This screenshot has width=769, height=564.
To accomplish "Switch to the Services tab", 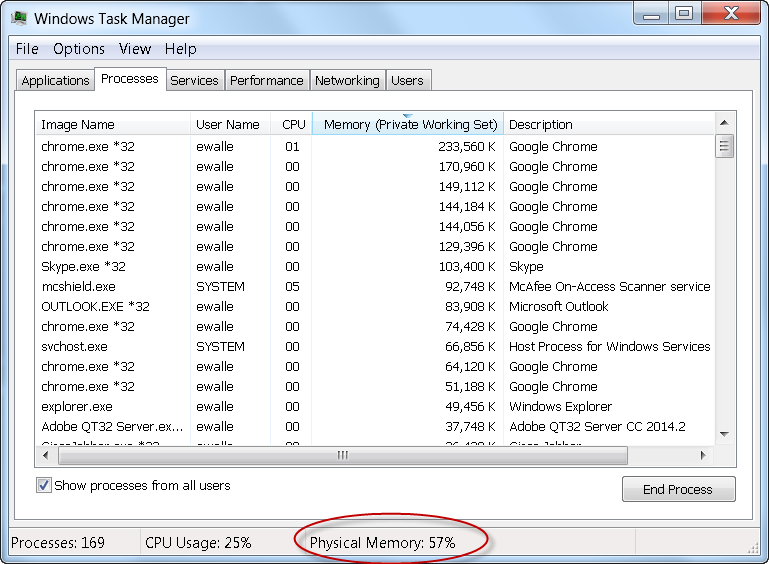I will click(x=195, y=80).
